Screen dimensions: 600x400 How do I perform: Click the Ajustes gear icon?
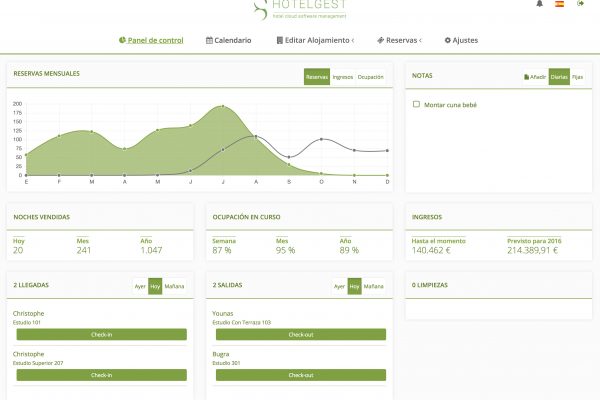point(447,40)
